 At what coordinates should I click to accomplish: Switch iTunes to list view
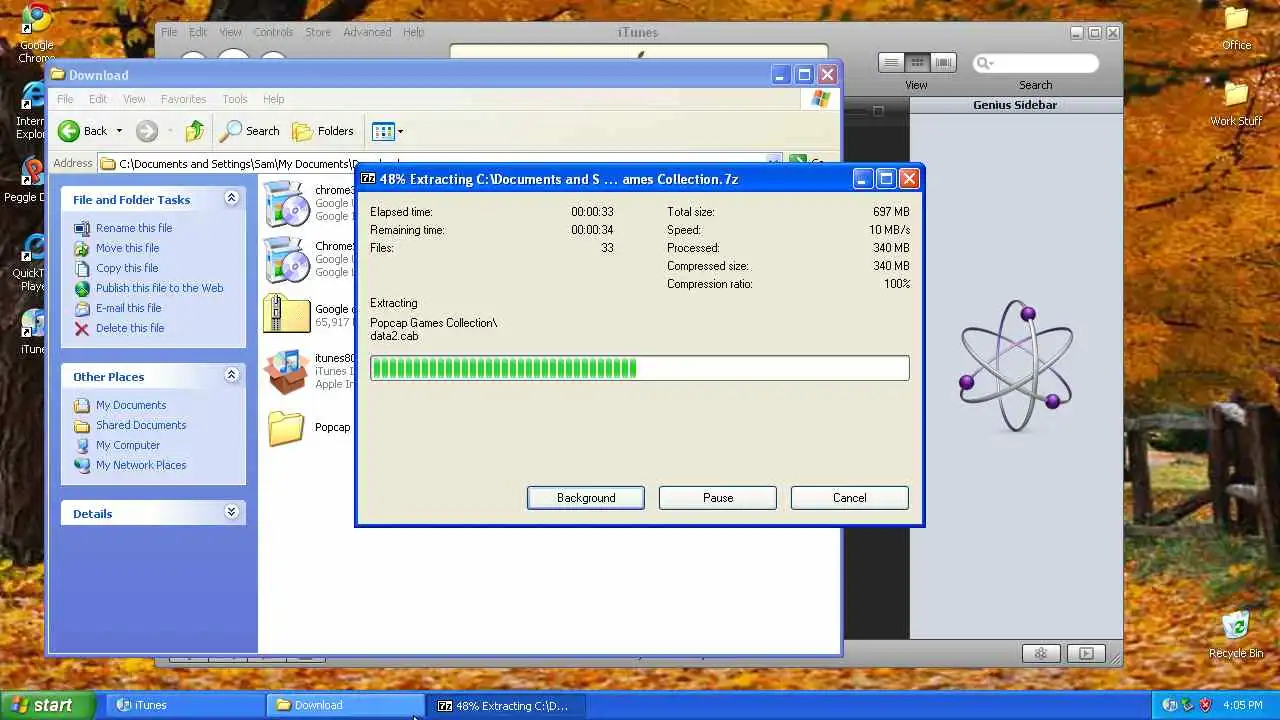point(891,63)
